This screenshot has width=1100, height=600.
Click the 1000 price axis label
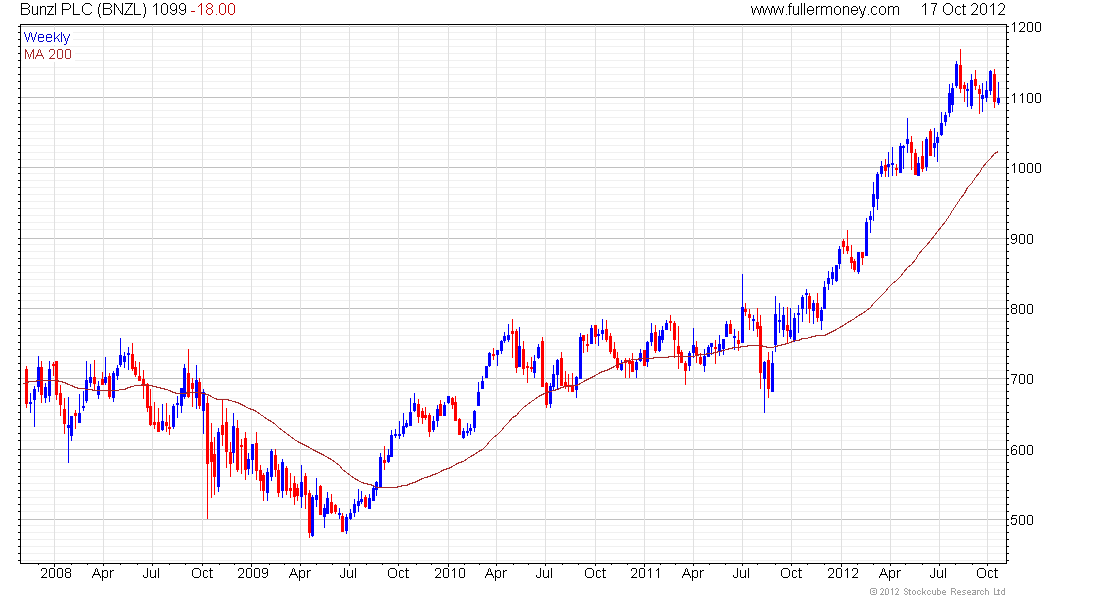tap(1025, 168)
